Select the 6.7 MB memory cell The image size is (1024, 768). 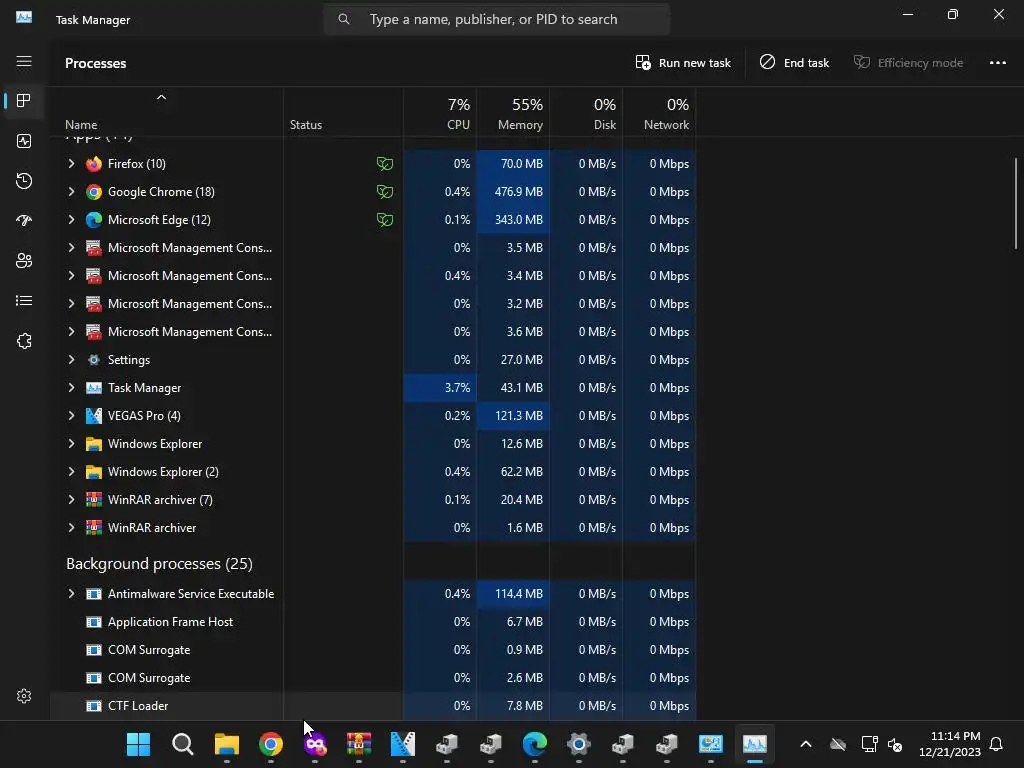click(513, 622)
